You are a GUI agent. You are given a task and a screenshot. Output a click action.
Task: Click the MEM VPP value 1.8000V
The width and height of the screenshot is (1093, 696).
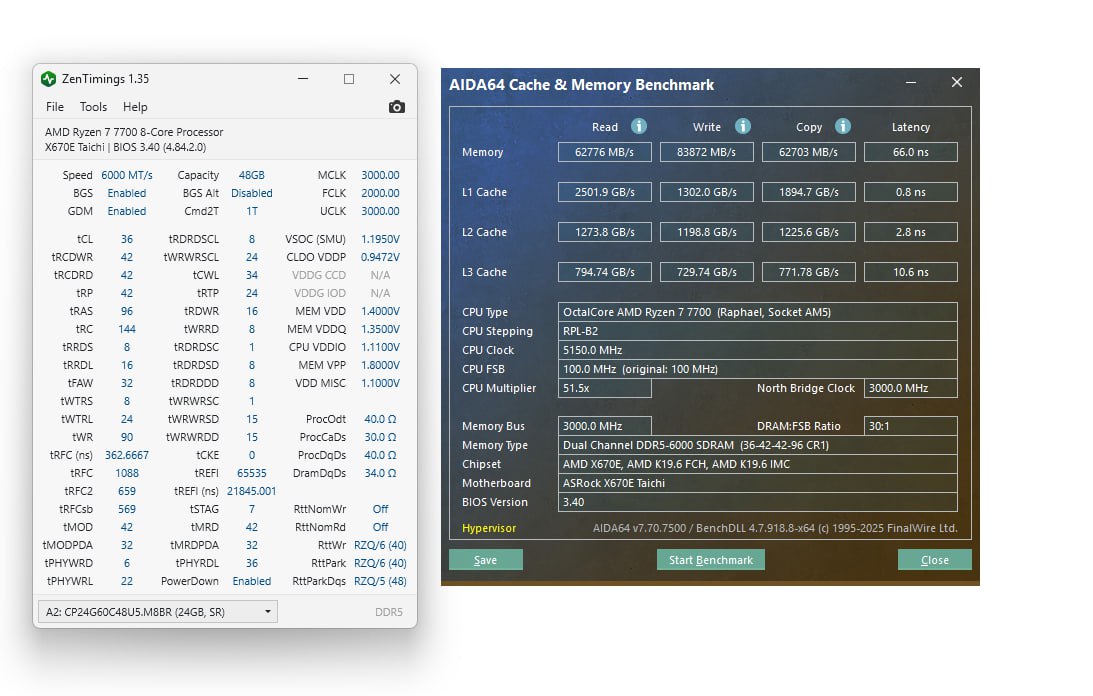(380, 365)
